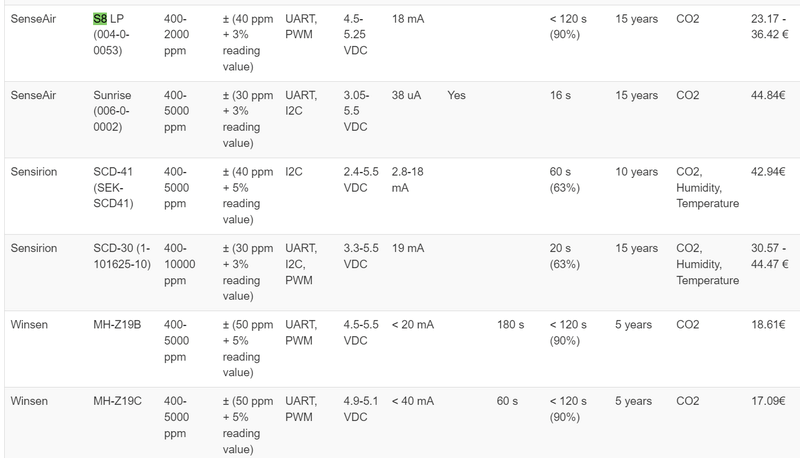Click the SCD-41 (SEK-SCD41) model text

pos(113,188)
